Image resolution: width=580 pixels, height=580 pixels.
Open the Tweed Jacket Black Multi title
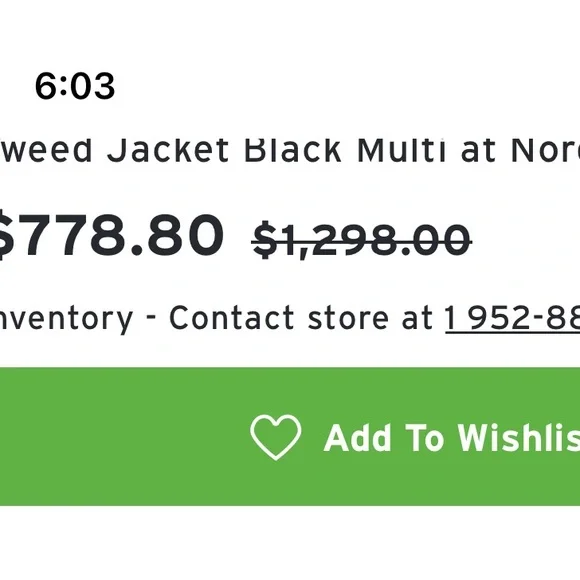(290, 150)
